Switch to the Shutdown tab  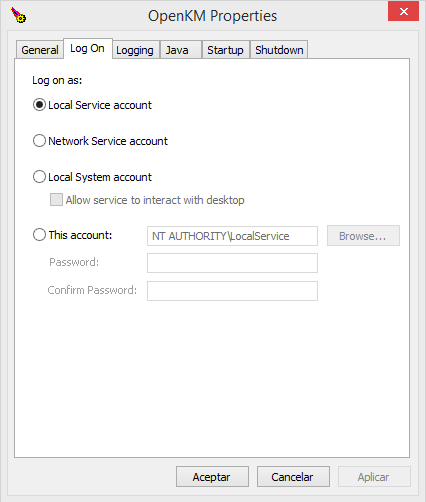click(279, 50)
